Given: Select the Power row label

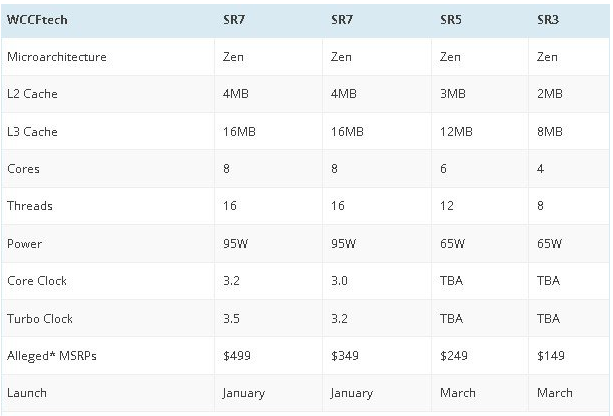Looking at the screenshot, I should pyautogui.click(x=24, y=243).
